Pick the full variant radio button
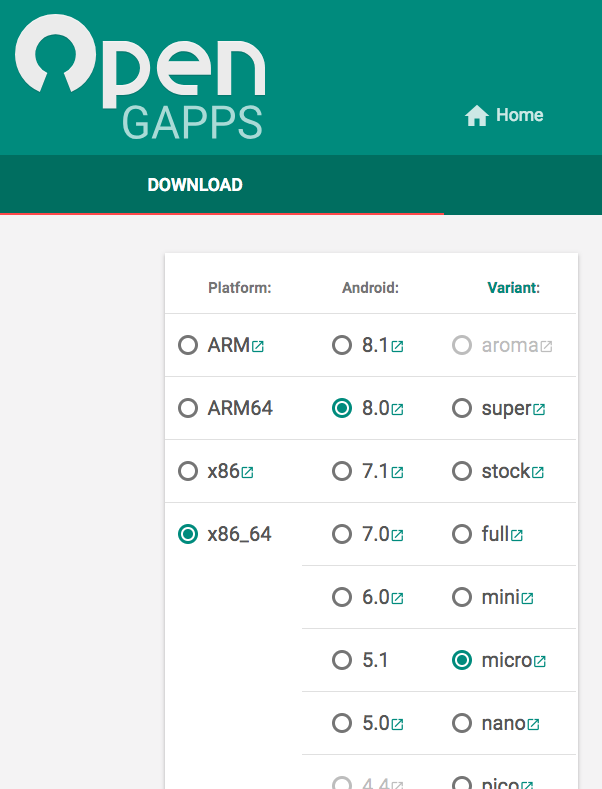The width and height of the screenshot is (602, 789). point(462,534)
